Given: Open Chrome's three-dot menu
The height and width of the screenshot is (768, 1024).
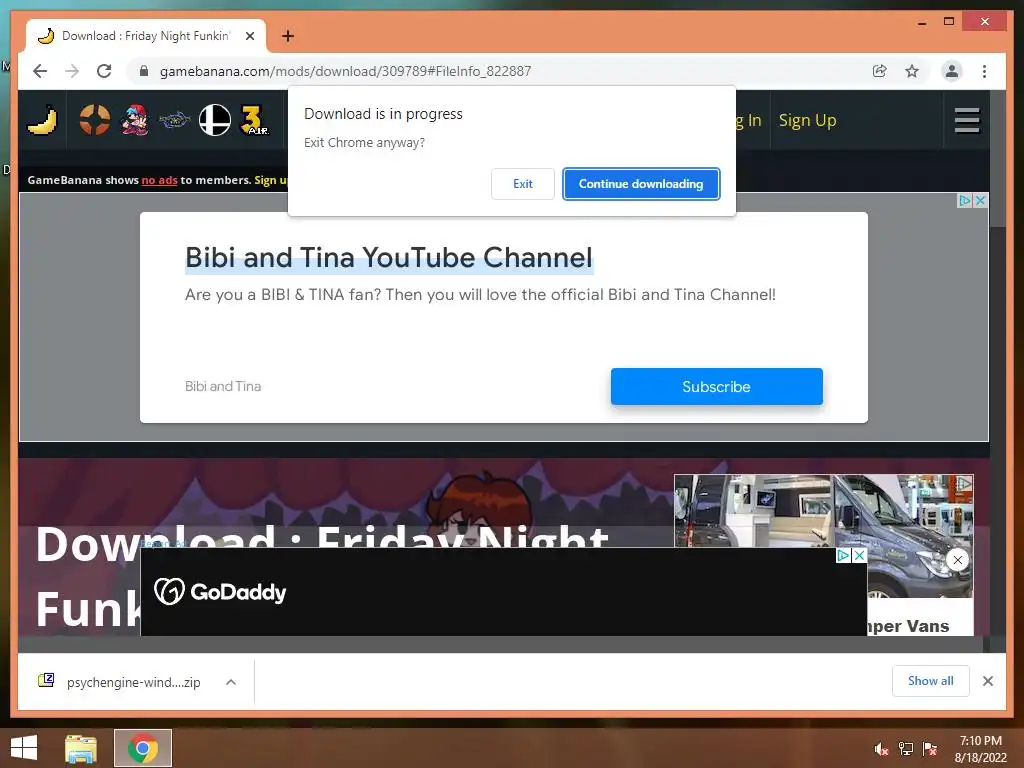Looking at the screenshot, I should point(984,71).
